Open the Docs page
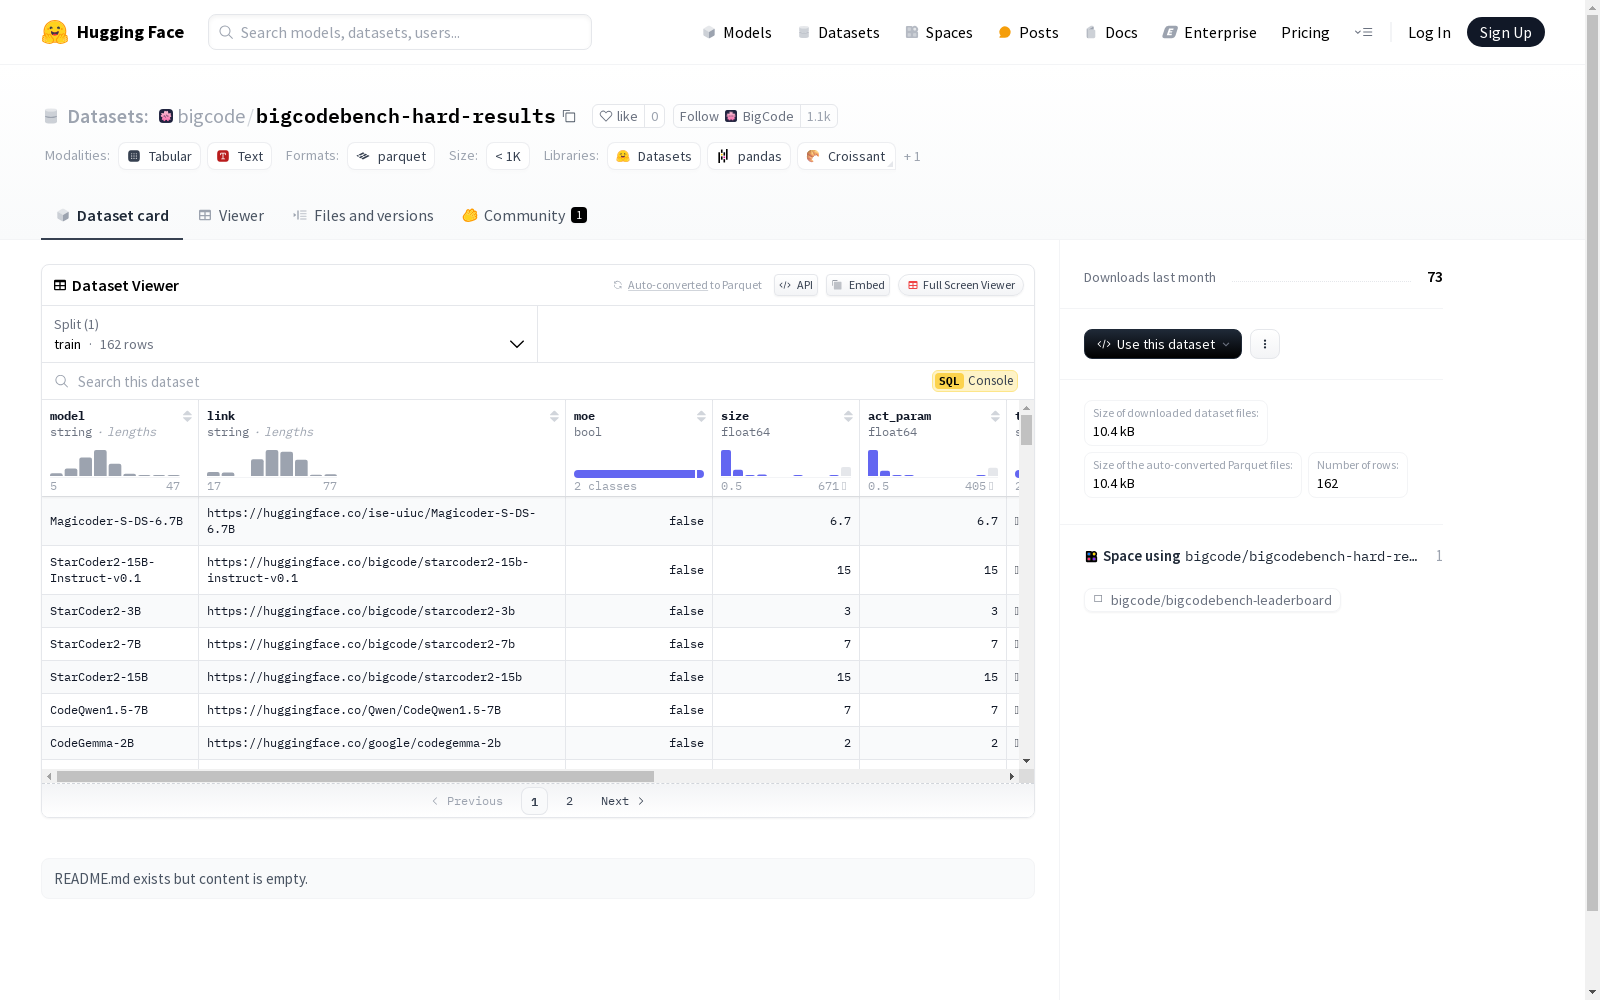This screenshot has height=1000, width=1600. click(1111, 32)
